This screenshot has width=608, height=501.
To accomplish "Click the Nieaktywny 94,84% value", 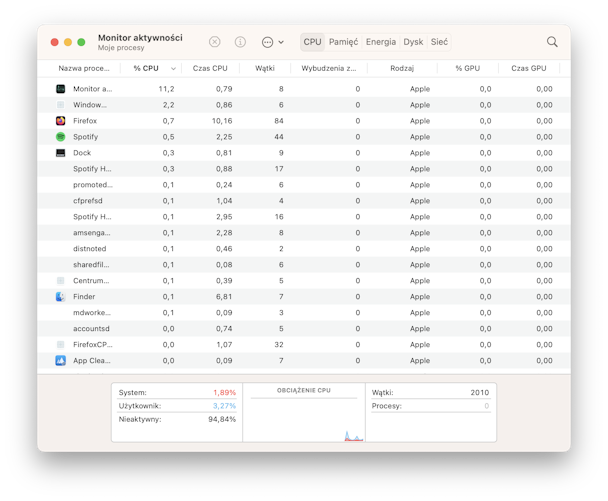I will point(222,419).
